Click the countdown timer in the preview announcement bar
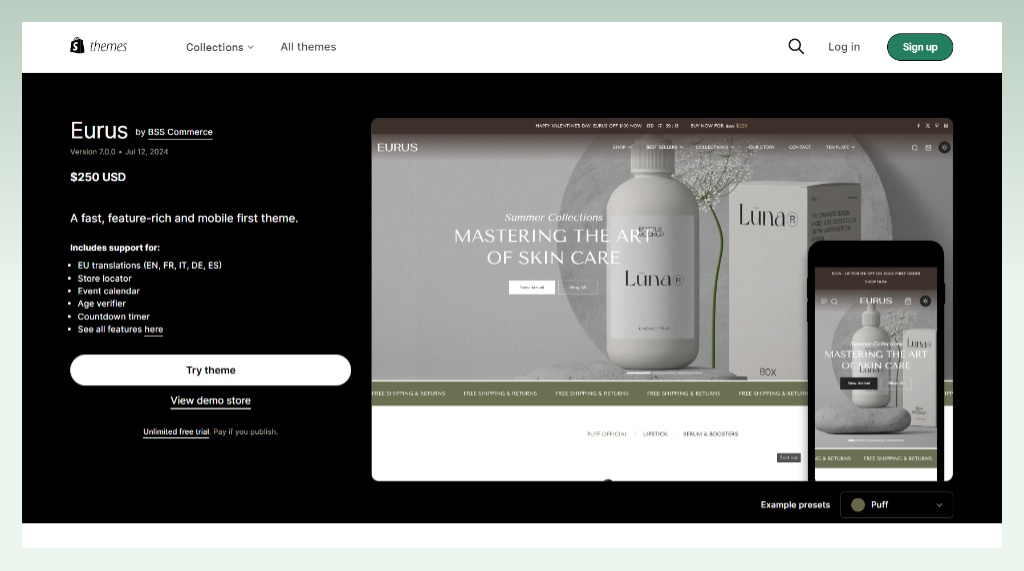This screenshot has height=571, width=1024. (x=663, y=125)
